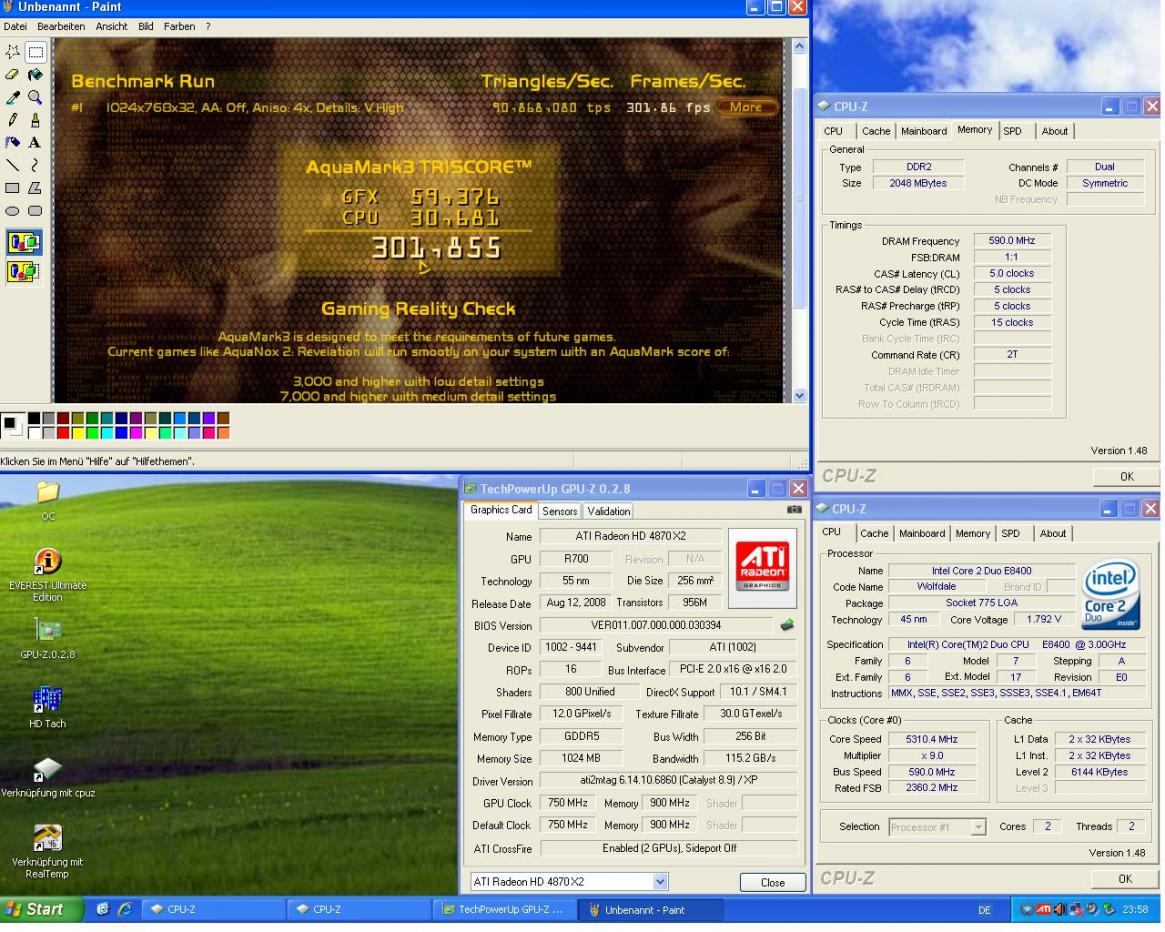Choose the Line tool in Paint
Screen dimensions: 1165x932
pos(13,165)
